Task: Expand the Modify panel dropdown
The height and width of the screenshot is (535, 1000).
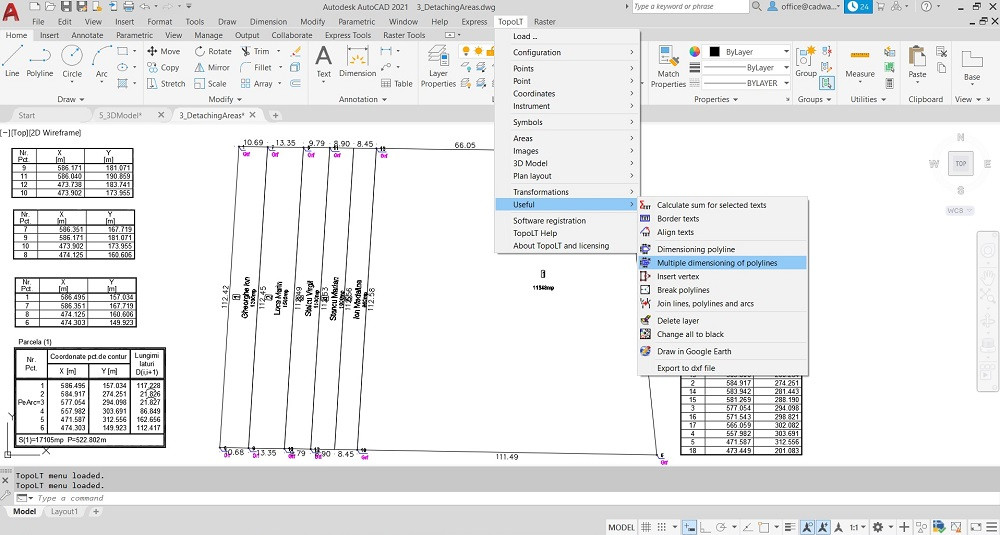Action: pyautogui.click(x=226, y=99)
